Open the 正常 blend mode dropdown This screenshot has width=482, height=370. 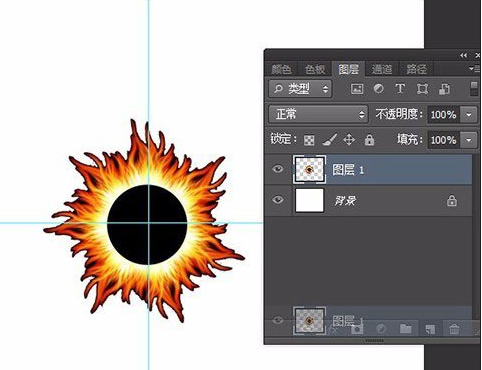318,114
